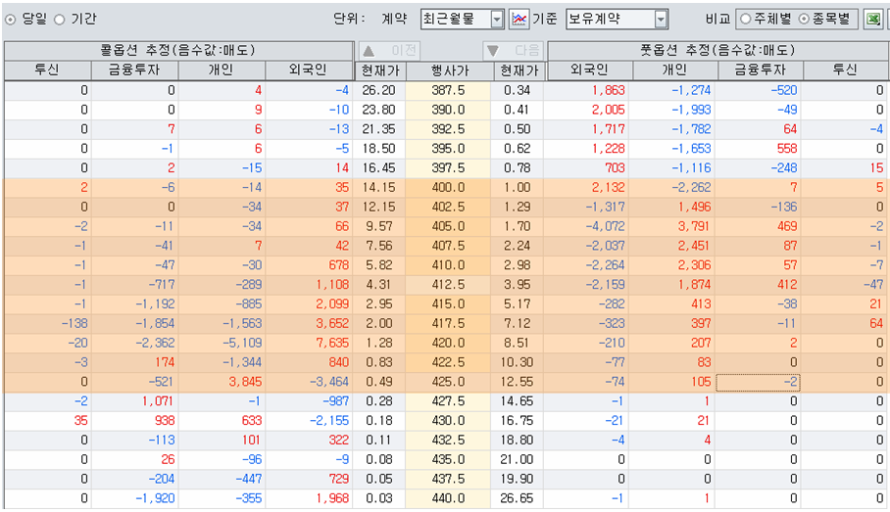Open the 최근월물 contract dropdown
Image resolution: width=890 pixels, height=512 pixels.
[x=497, y=19]
